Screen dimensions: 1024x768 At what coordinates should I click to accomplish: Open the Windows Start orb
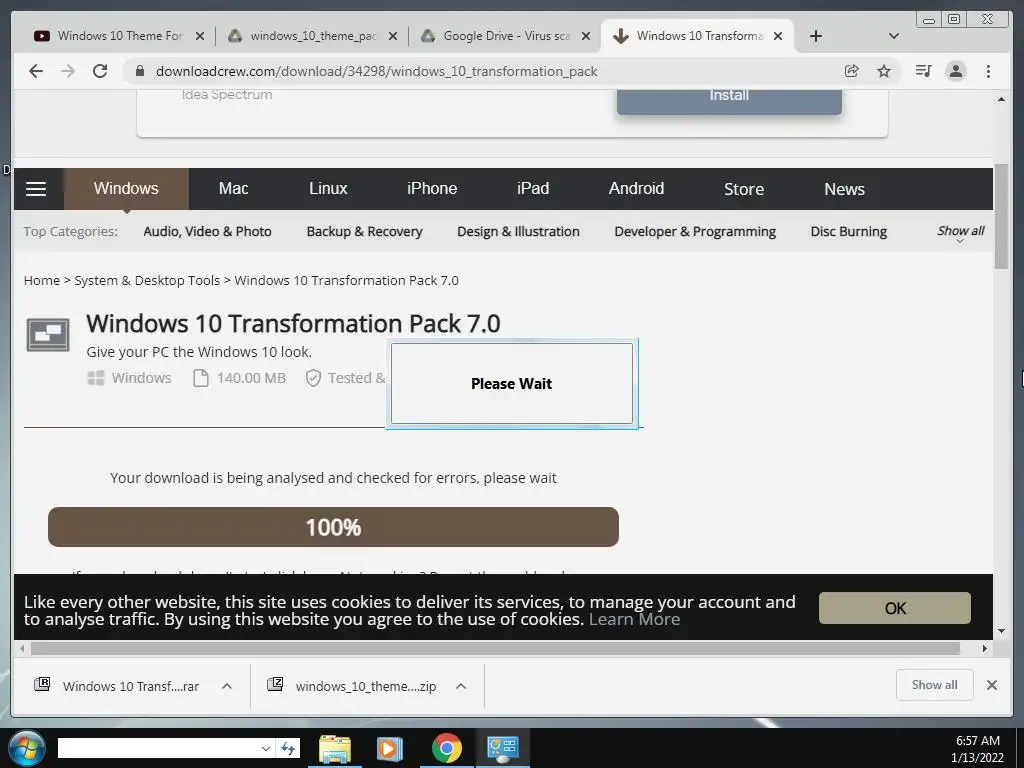(x=27, y=748)
